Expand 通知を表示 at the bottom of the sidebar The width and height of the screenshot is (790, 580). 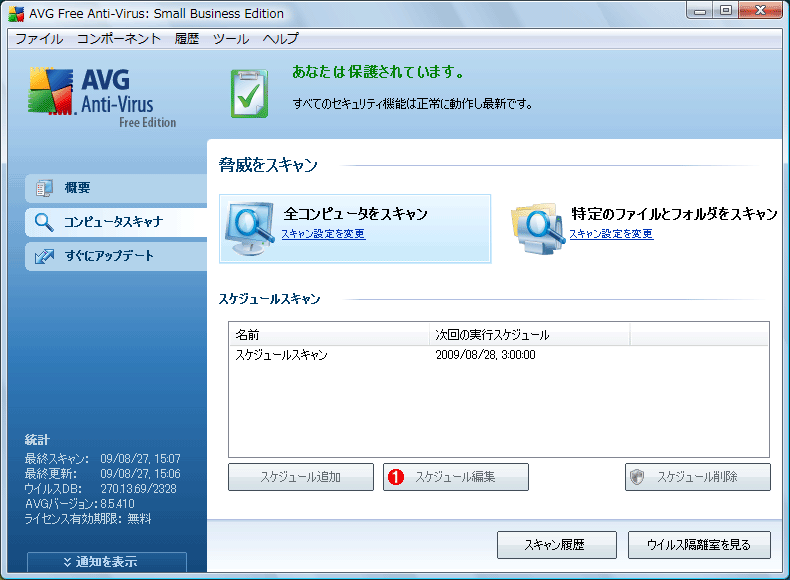(x=107, y=562)
